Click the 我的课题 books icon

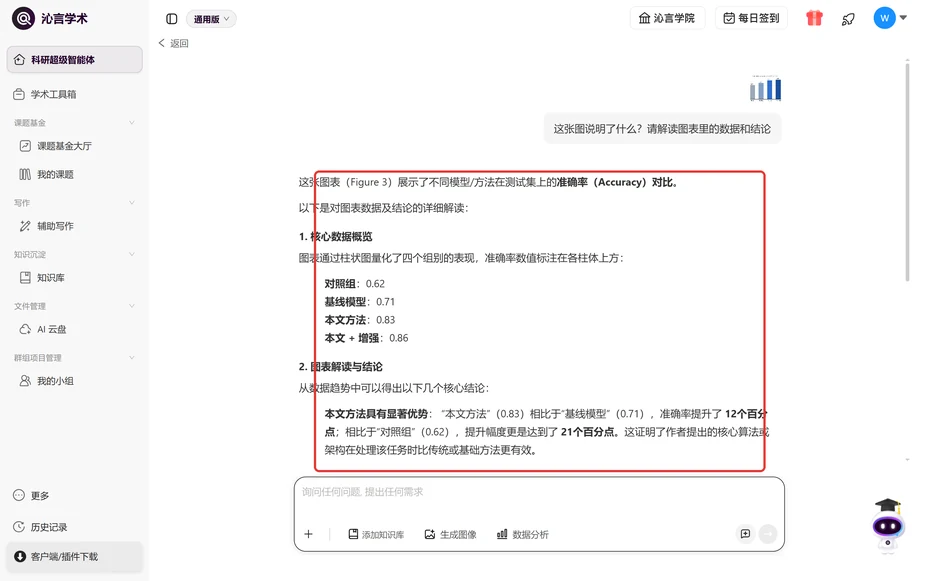[x=25, y=174]
